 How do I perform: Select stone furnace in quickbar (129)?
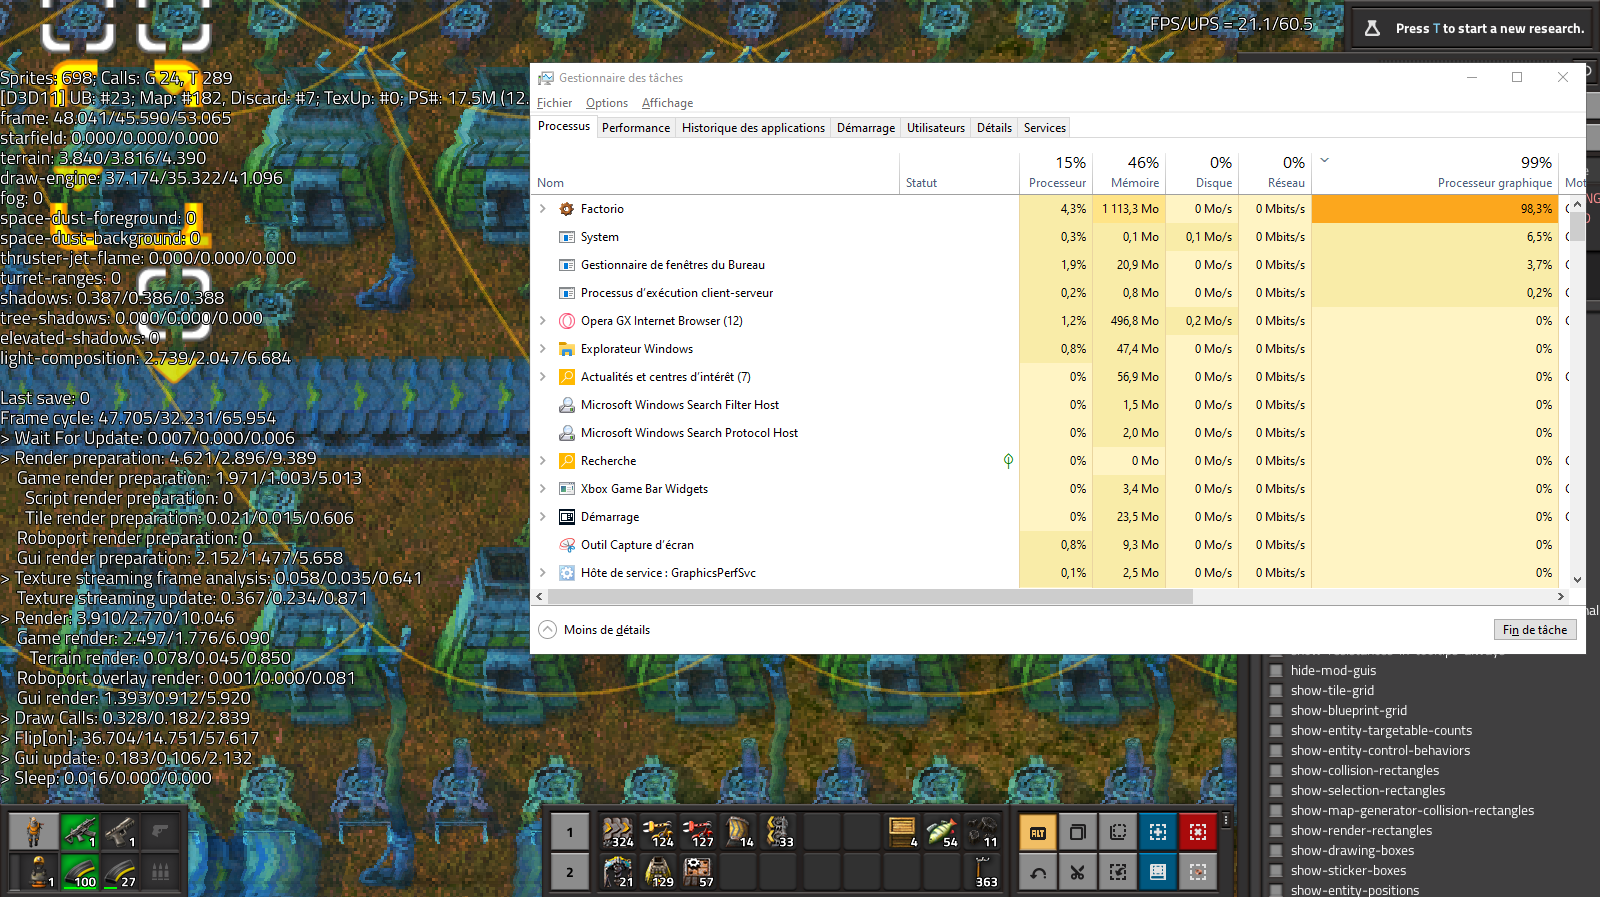click(658, 872)
